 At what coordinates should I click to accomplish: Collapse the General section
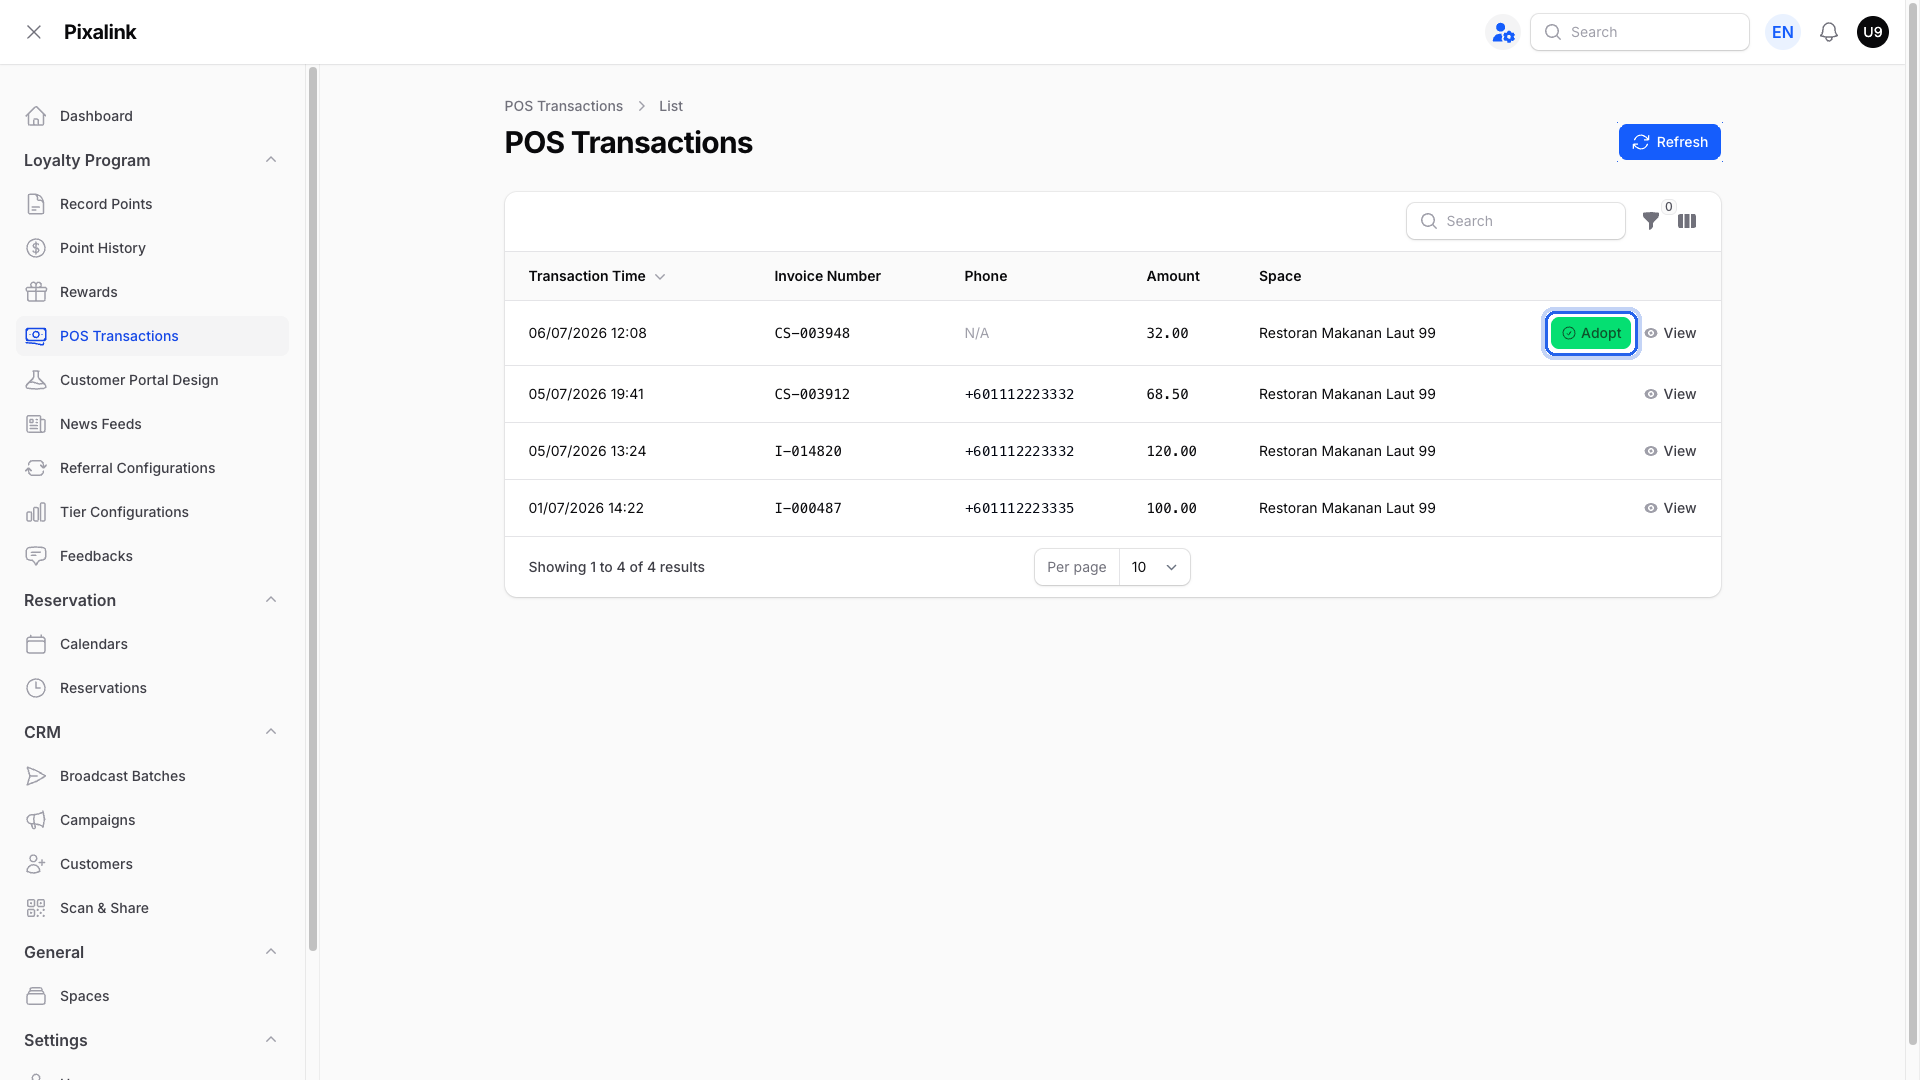point(271,952)
